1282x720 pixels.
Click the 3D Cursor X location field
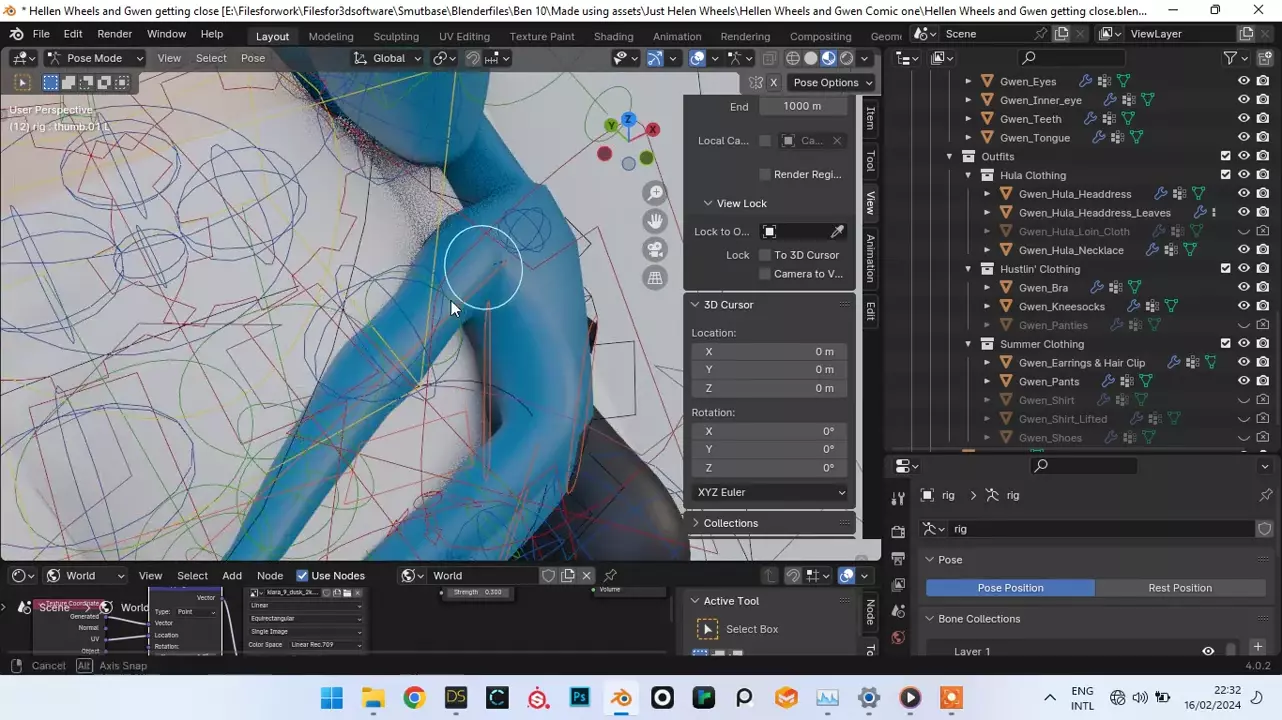[x=768, y=351]
